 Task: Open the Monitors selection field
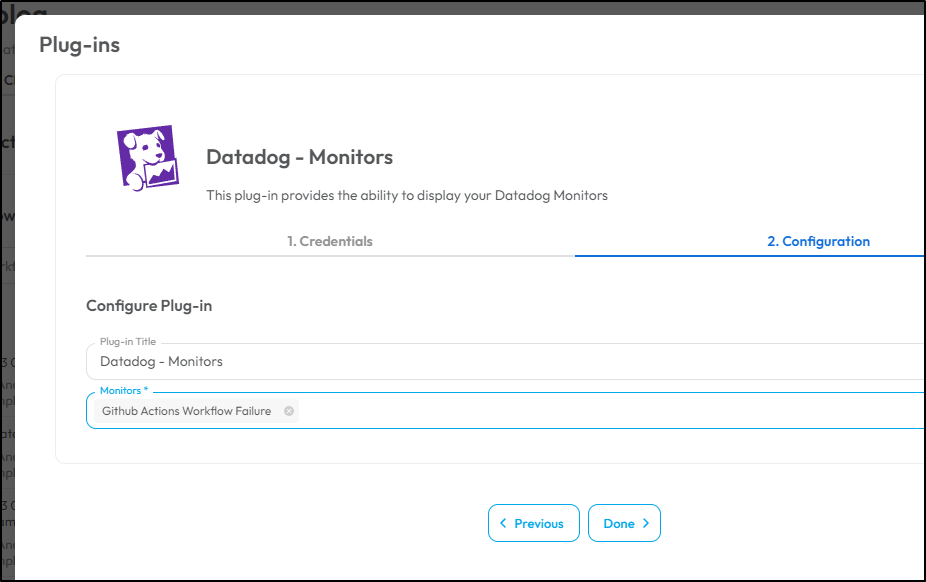[506, 411]
